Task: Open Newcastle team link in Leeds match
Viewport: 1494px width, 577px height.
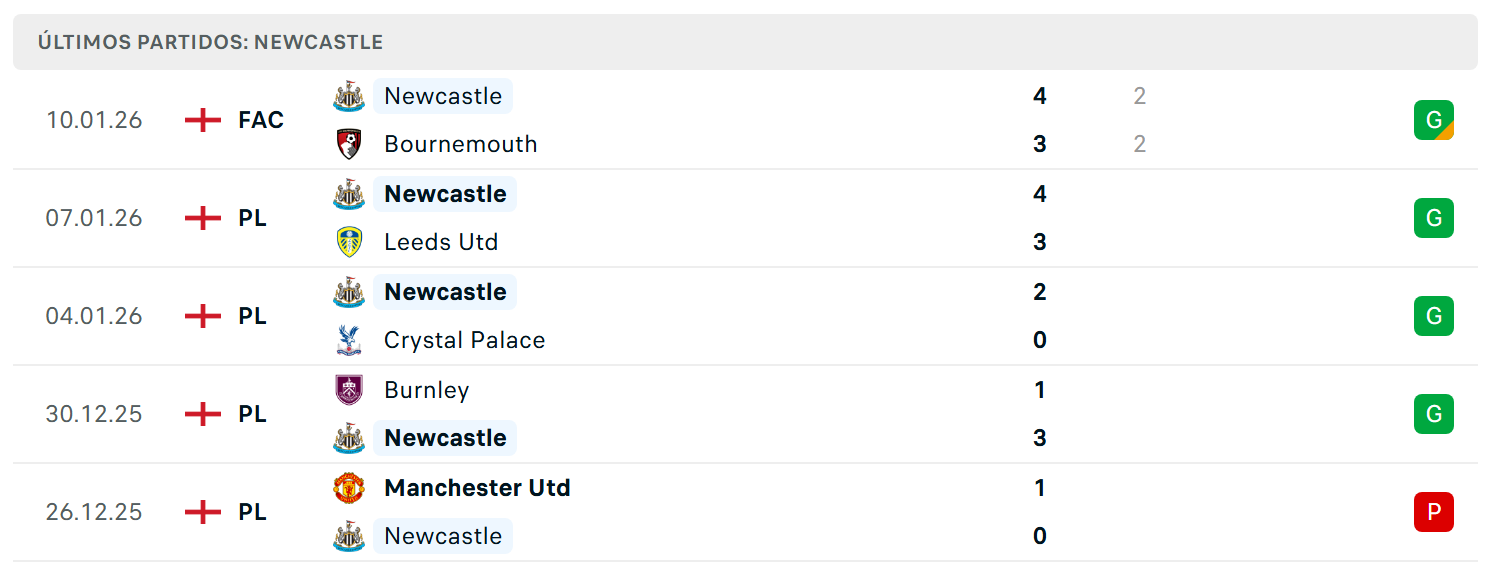Action: tap(445, 194)
